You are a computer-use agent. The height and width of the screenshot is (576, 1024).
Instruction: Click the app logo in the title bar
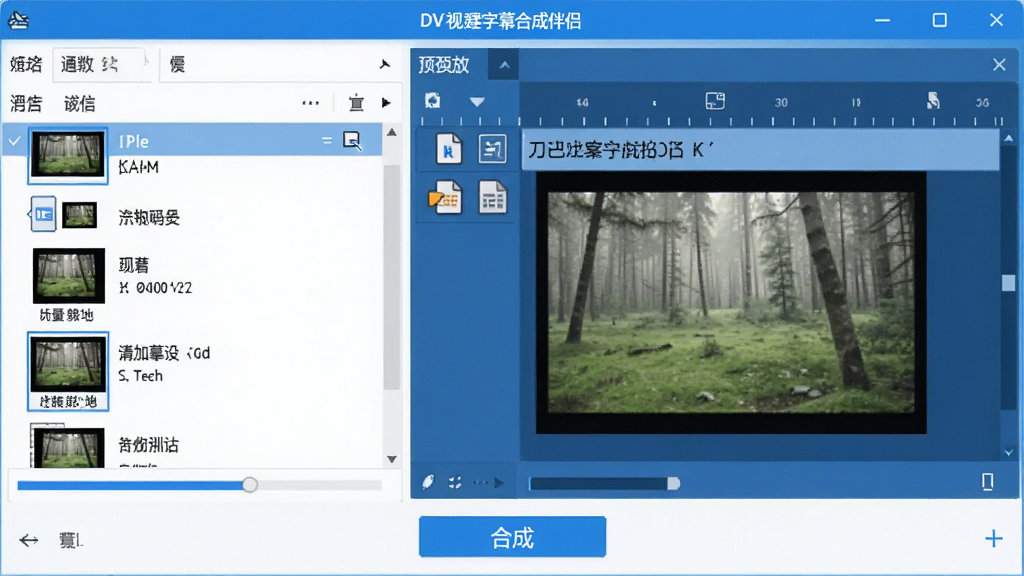(x=18, y=20)
